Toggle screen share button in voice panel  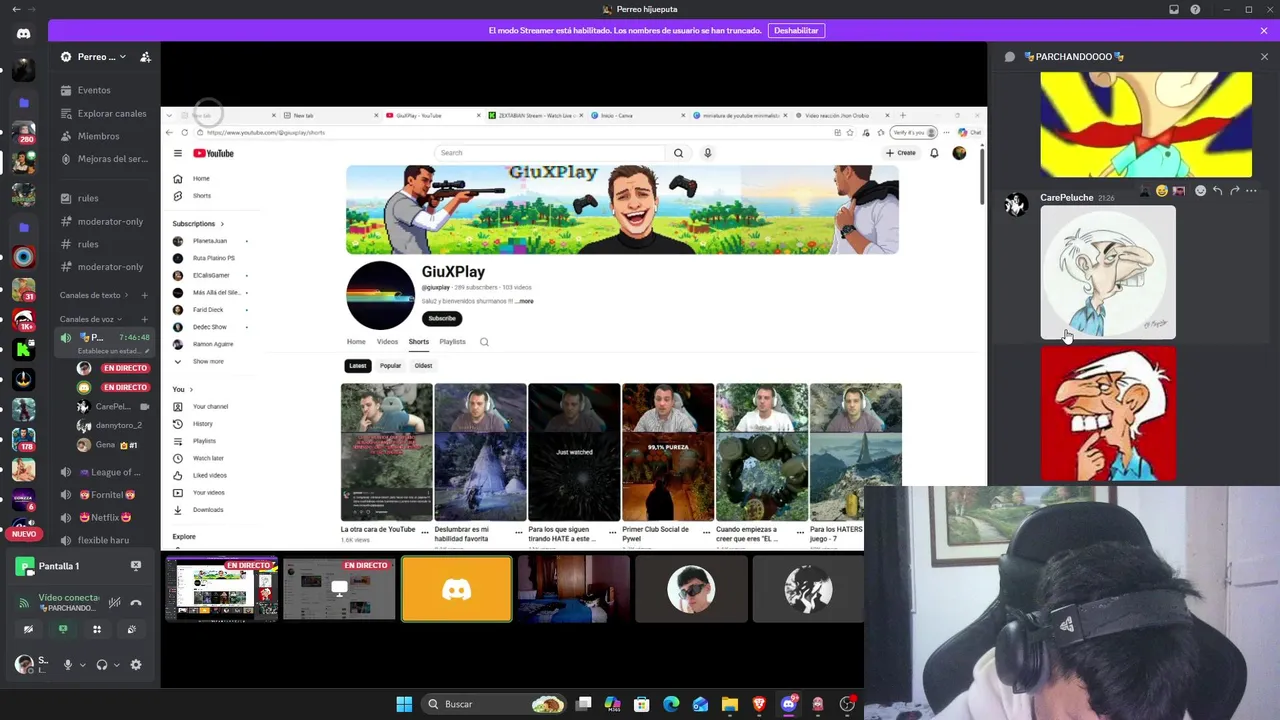63,629
